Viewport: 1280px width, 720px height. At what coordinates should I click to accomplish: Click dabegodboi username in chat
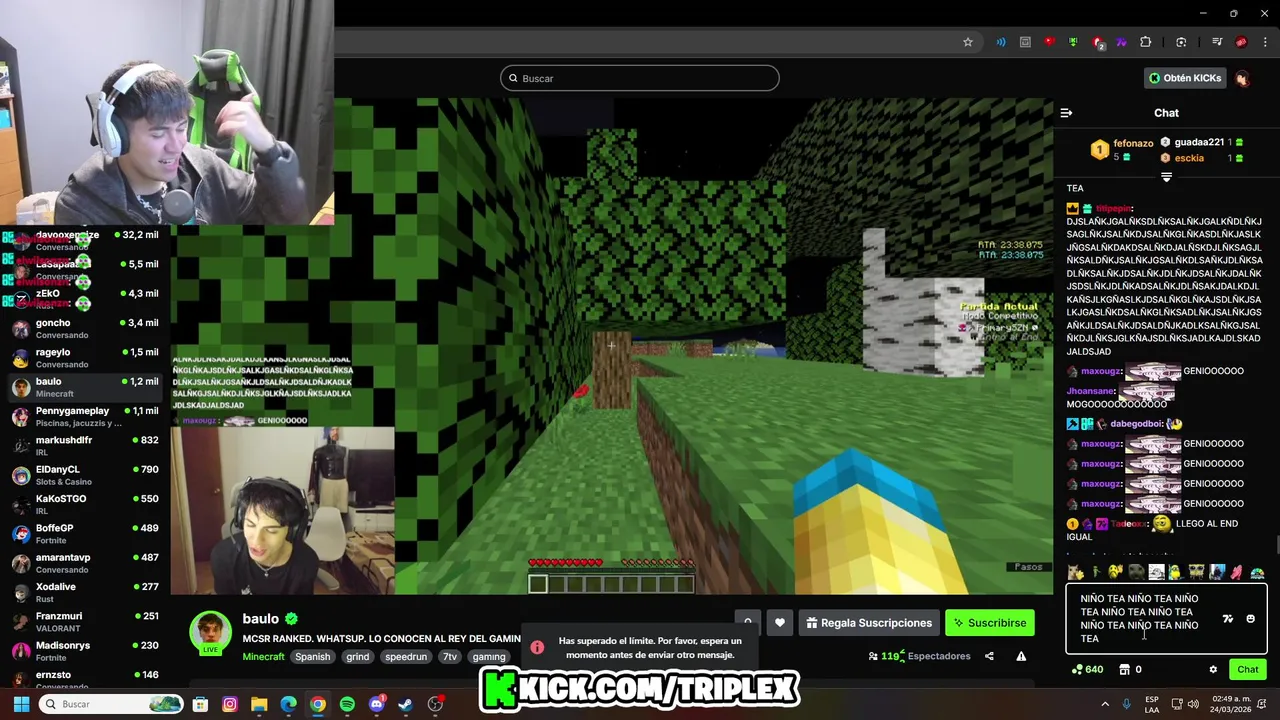1136,424
